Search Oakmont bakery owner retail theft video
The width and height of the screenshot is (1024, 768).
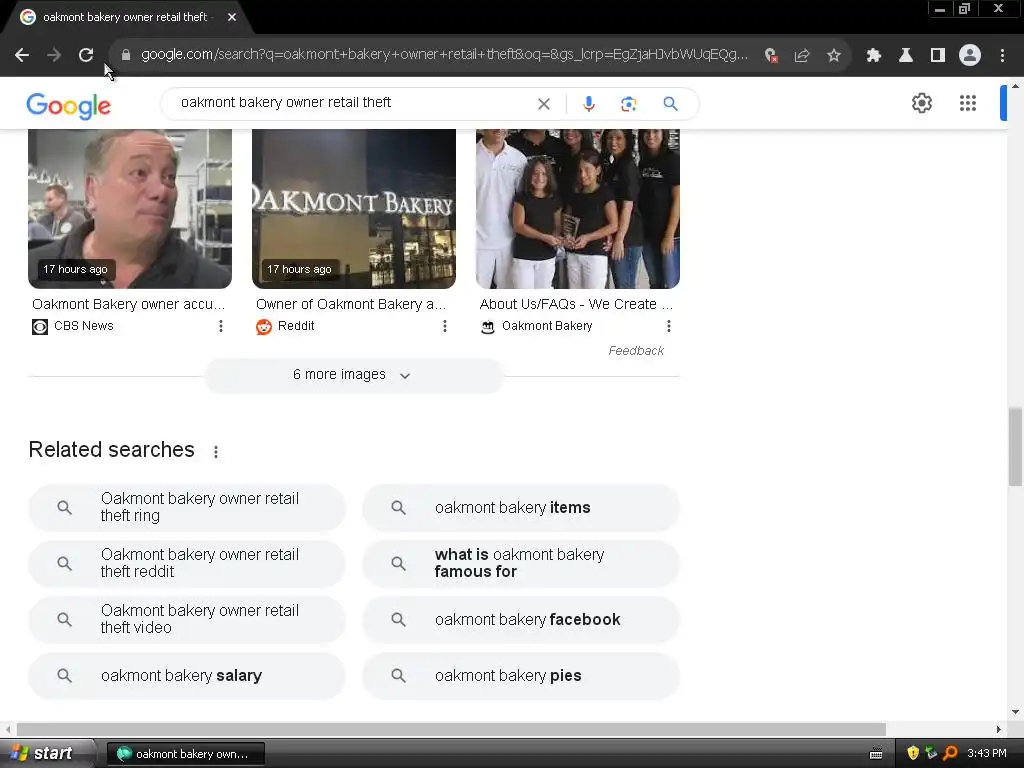click(x=186, y=619)
